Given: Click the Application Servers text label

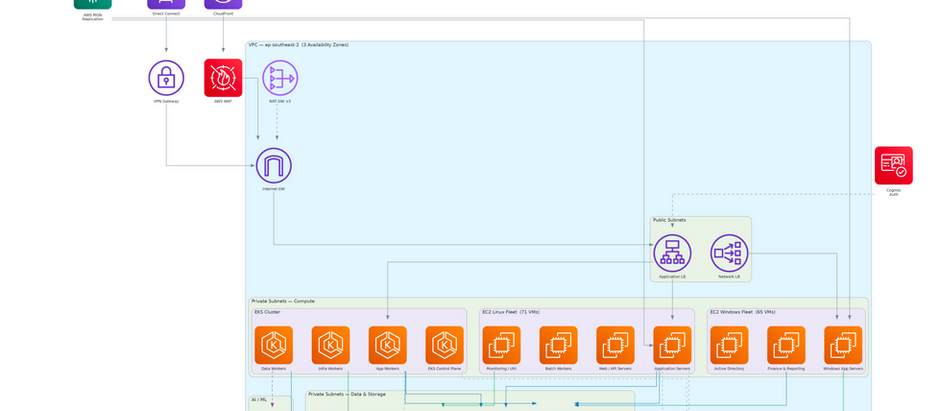Looking at the screenshot, I should (673, 368).
